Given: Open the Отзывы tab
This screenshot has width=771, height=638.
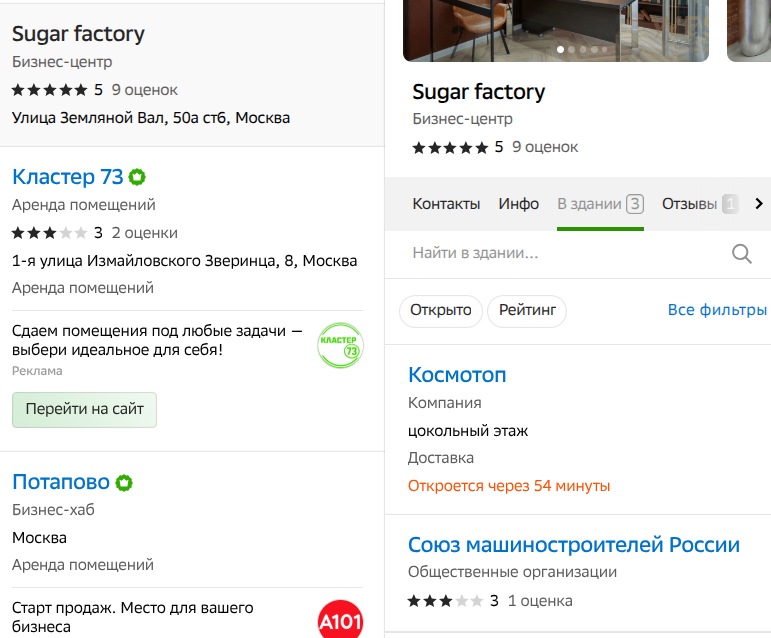Looking at the screenshot, I should tap(690, 204).
